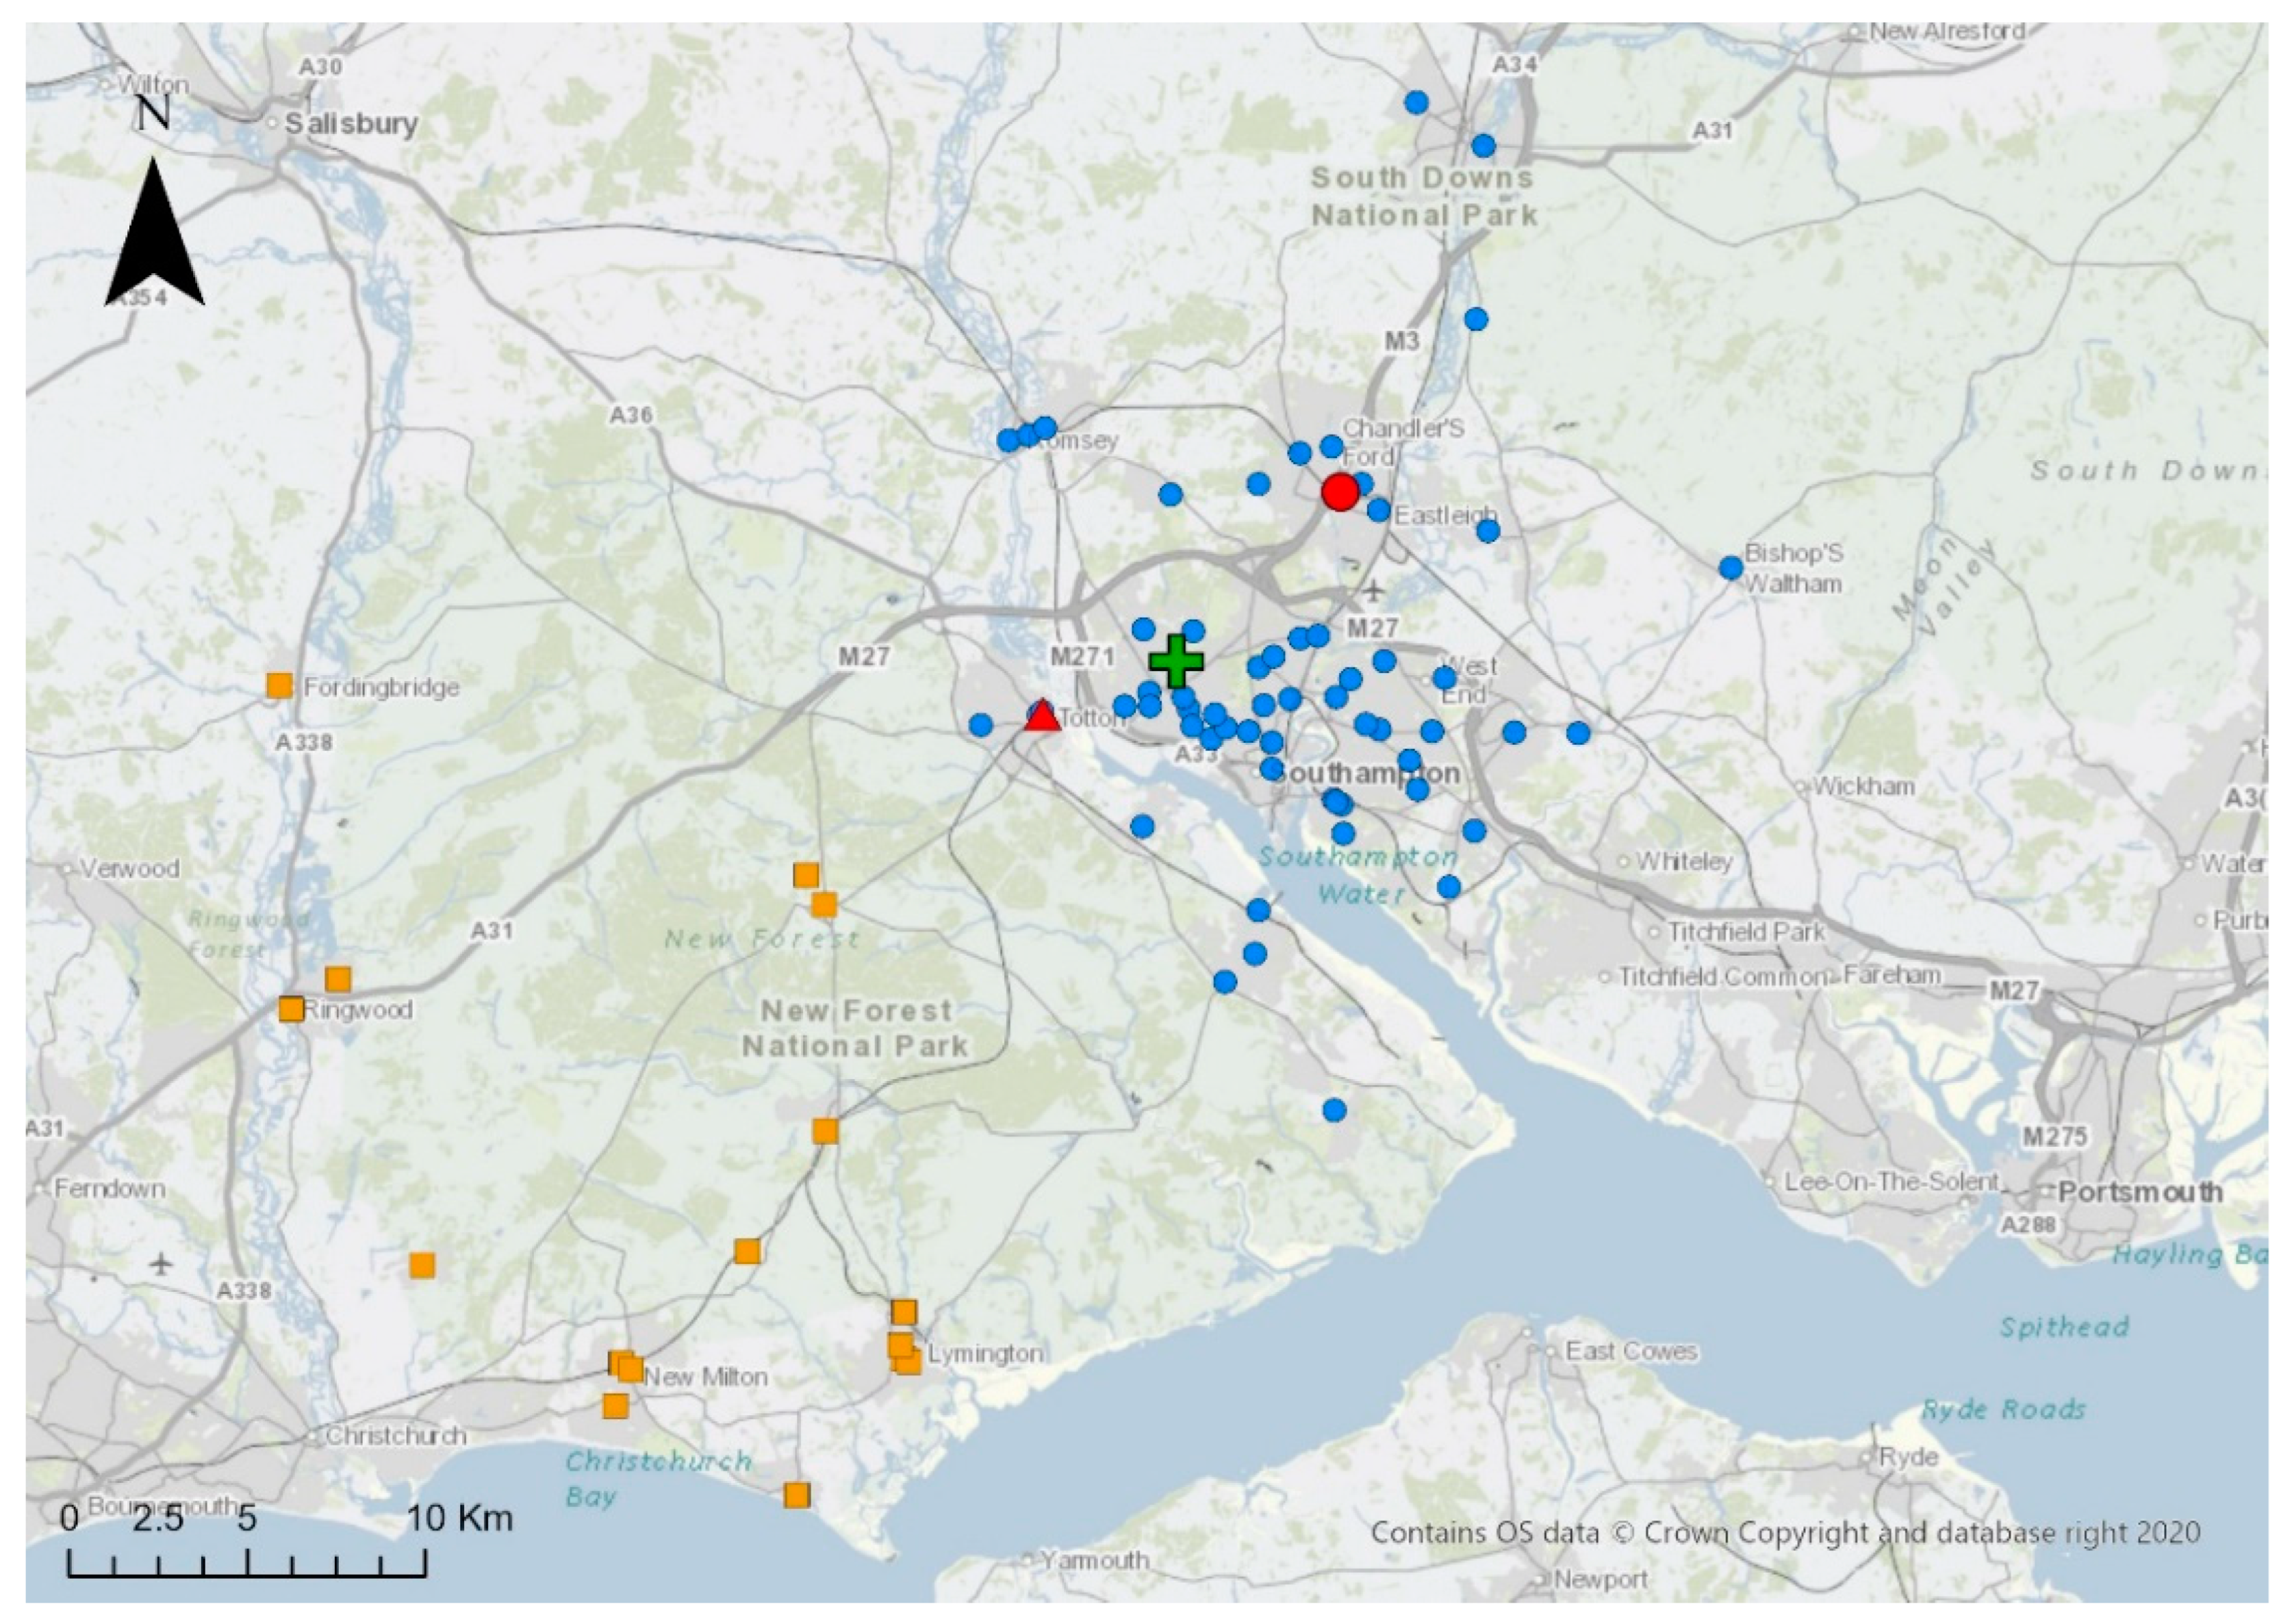Click the airport plane icon near Eastleigh

[x=1375, y=591]
